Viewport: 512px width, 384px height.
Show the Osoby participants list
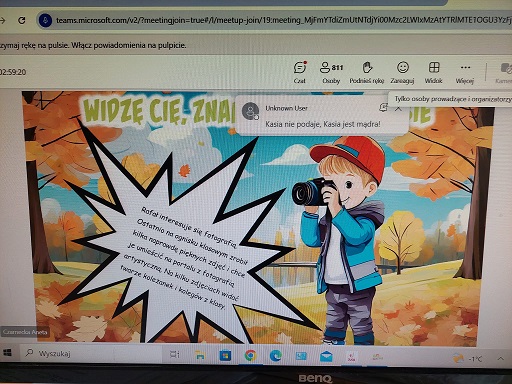coord(331,72)
